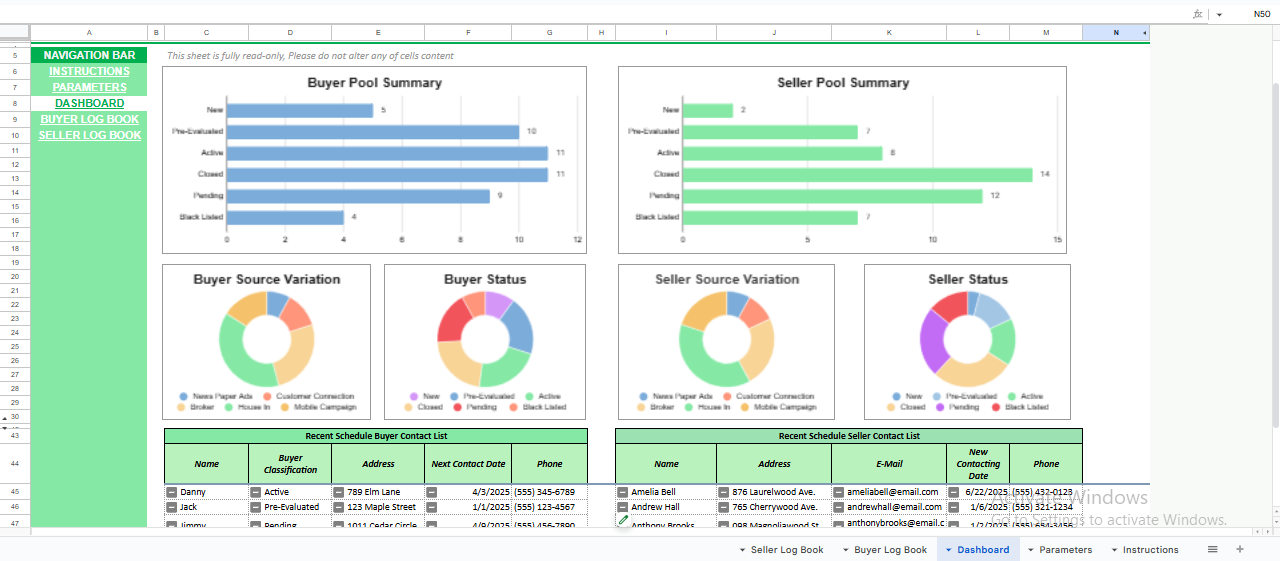Click the N50 name box field
The height and width of the screenshot is (561, 1280).
[1262, 14]
